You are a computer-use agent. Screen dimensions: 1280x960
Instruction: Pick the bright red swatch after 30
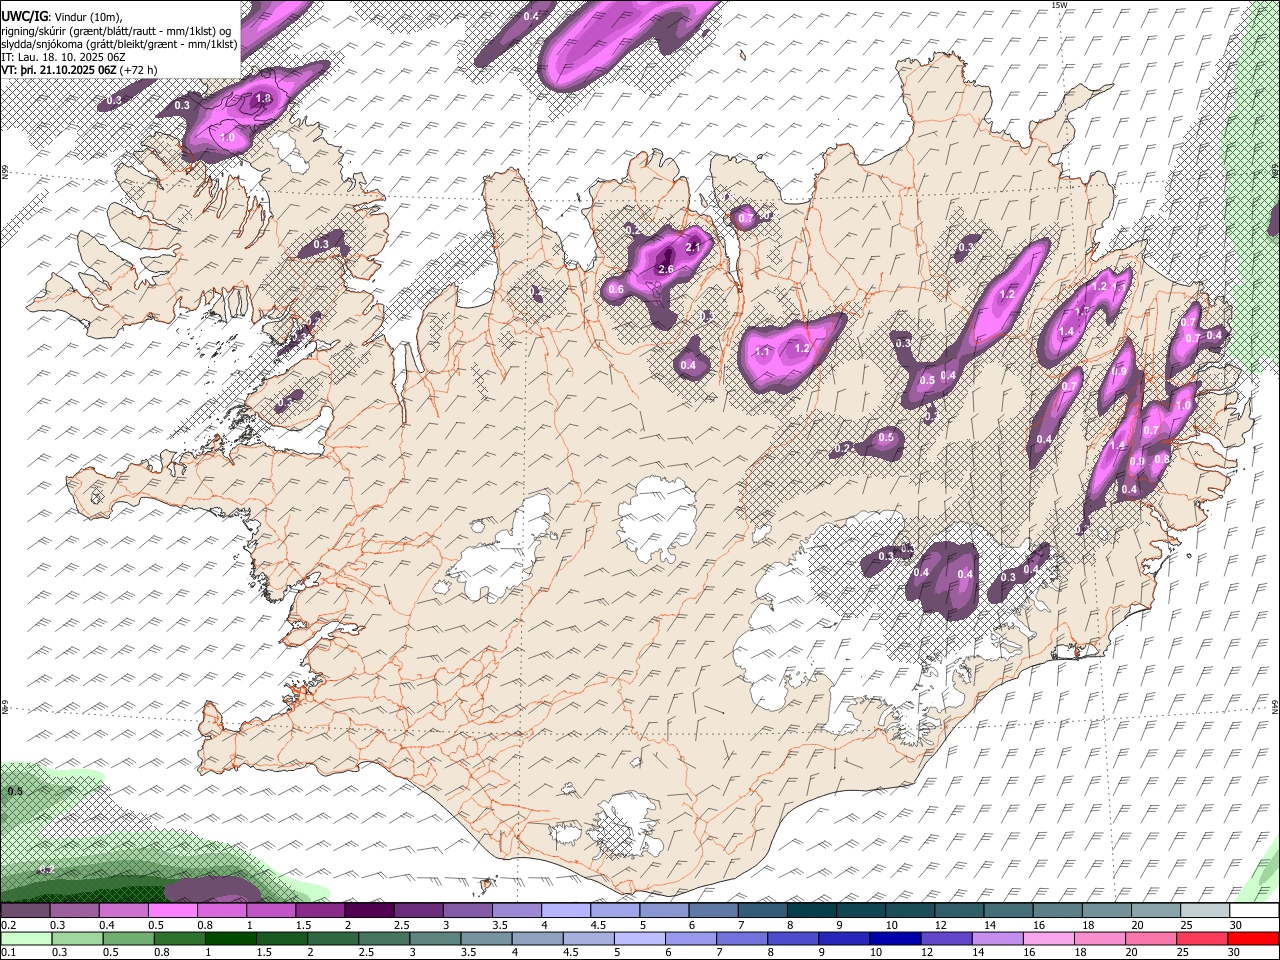[x=1254, y=938]
